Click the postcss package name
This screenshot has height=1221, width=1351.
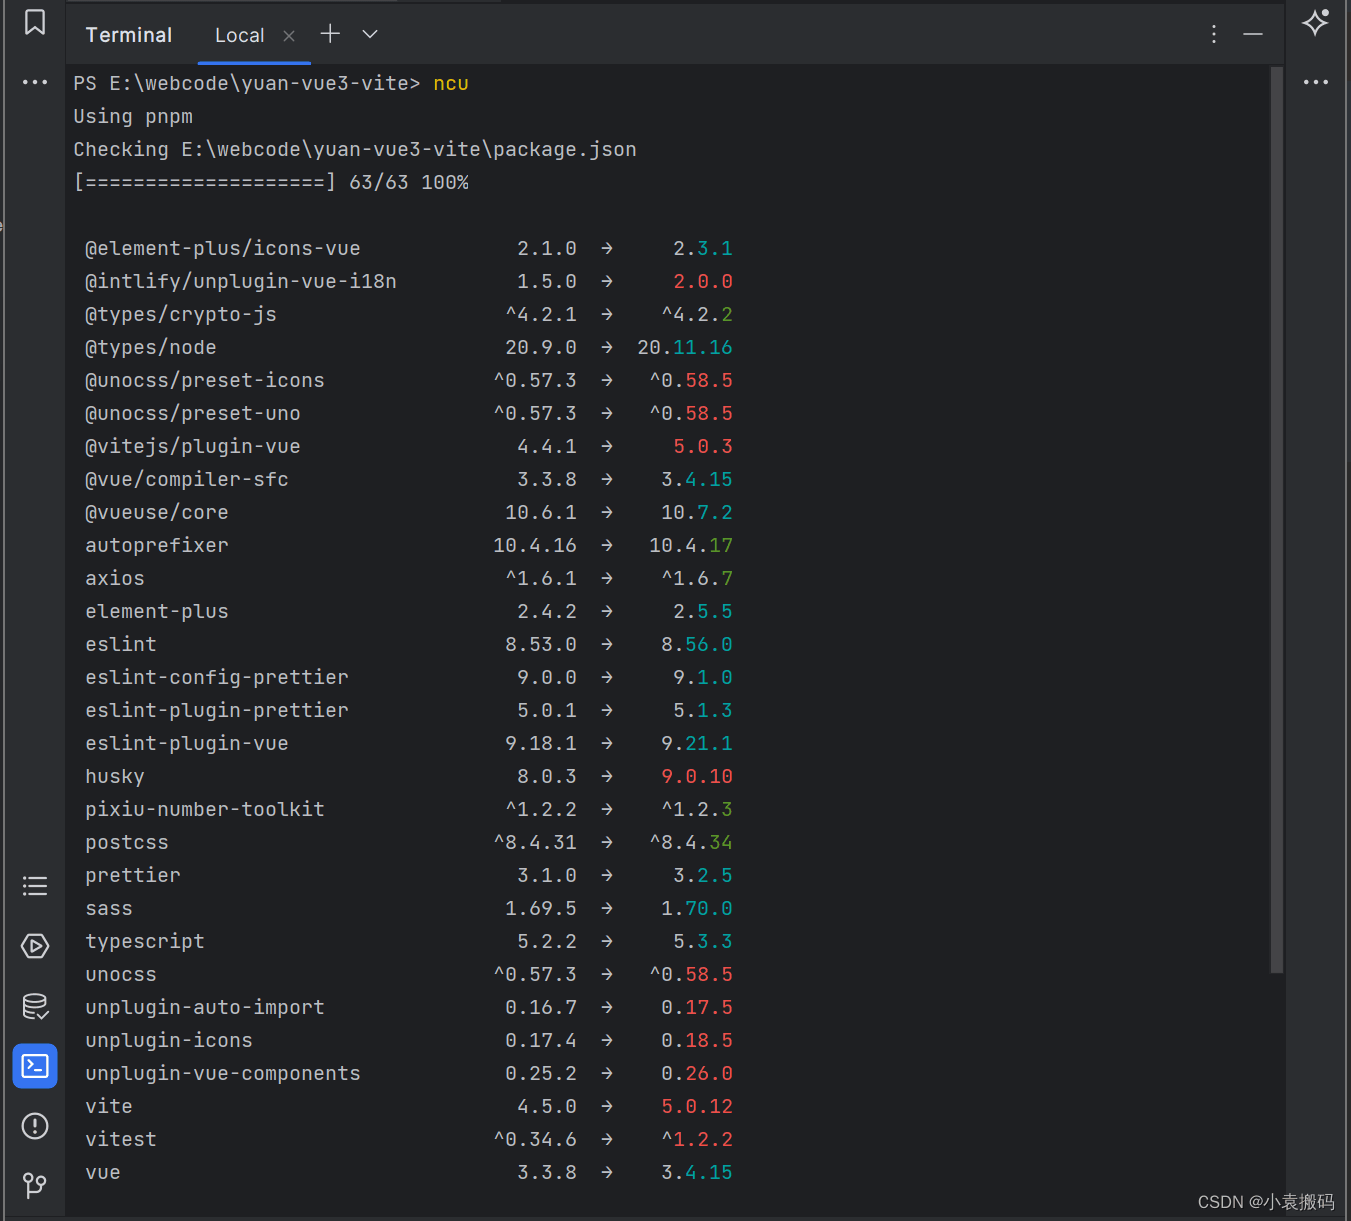(x=127, y=842)
